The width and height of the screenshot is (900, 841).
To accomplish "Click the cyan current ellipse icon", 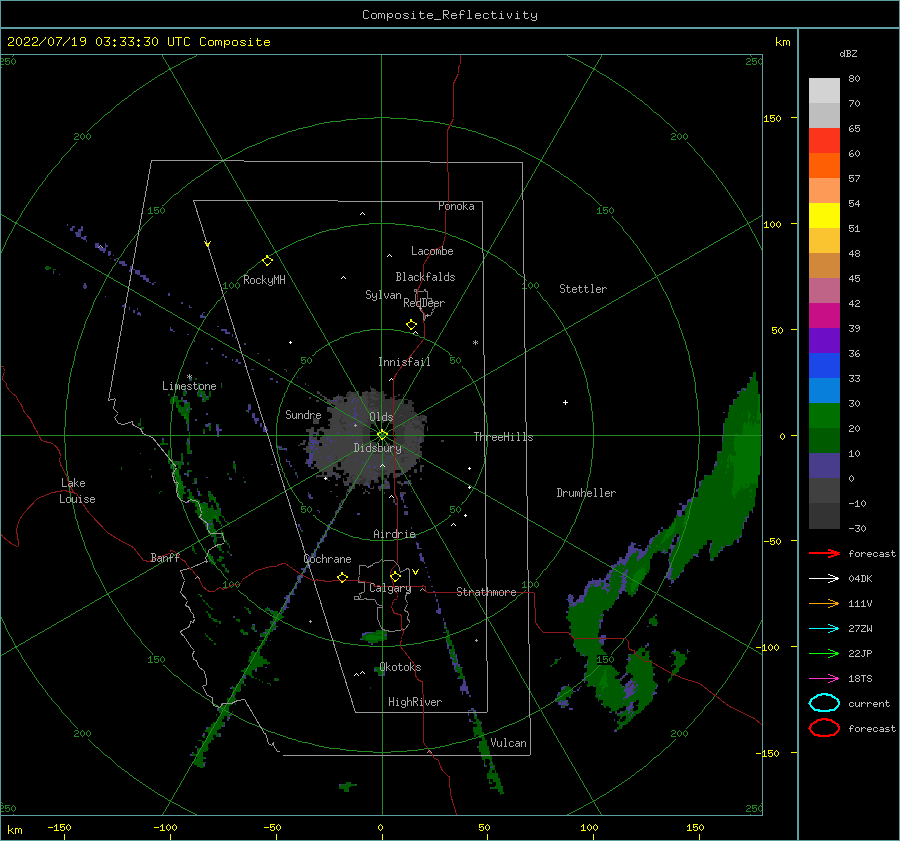I will (824, 703).
